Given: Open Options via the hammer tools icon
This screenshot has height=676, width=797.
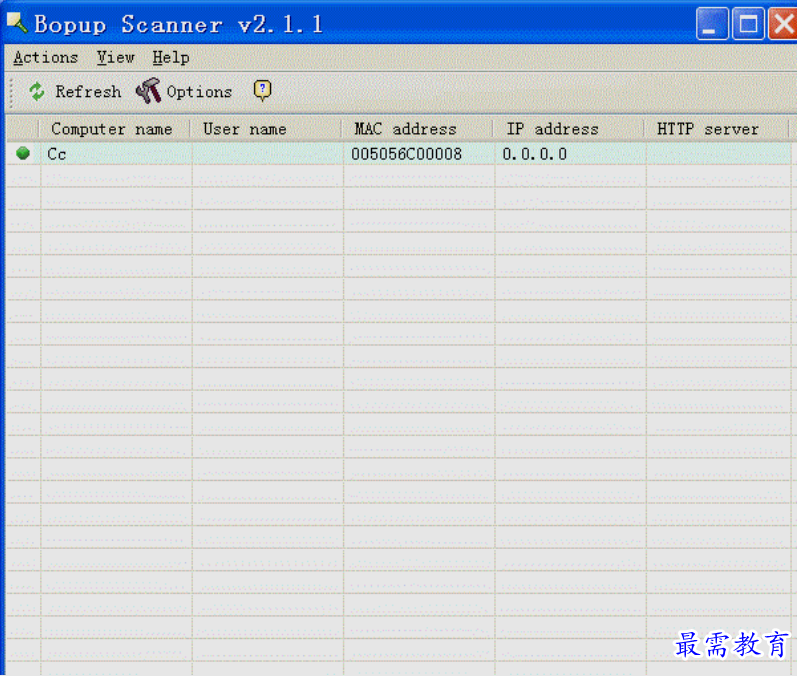Looking at the screenshot, I should point(148,91).
